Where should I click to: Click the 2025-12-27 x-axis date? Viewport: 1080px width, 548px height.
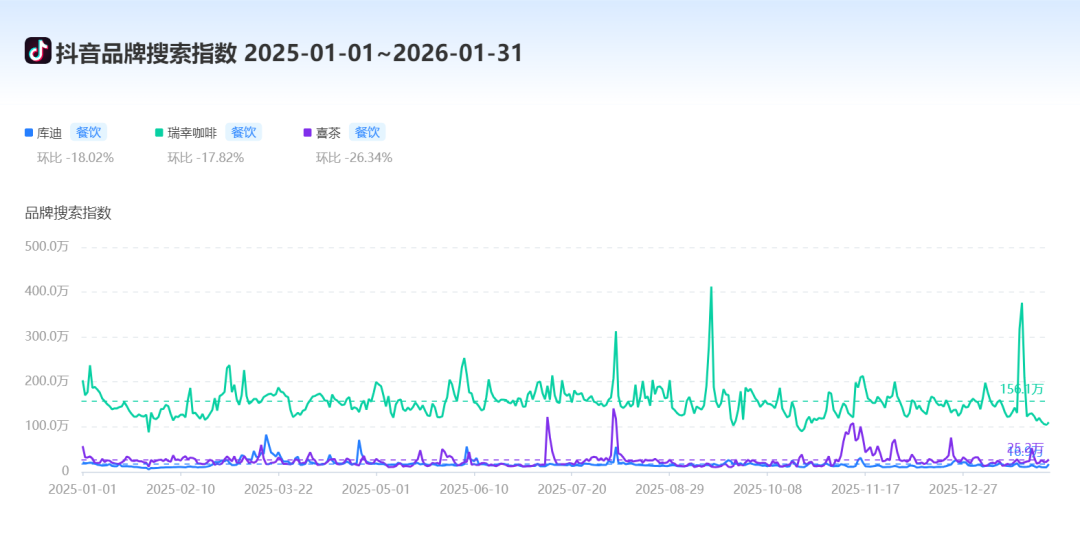coord(963,489)
